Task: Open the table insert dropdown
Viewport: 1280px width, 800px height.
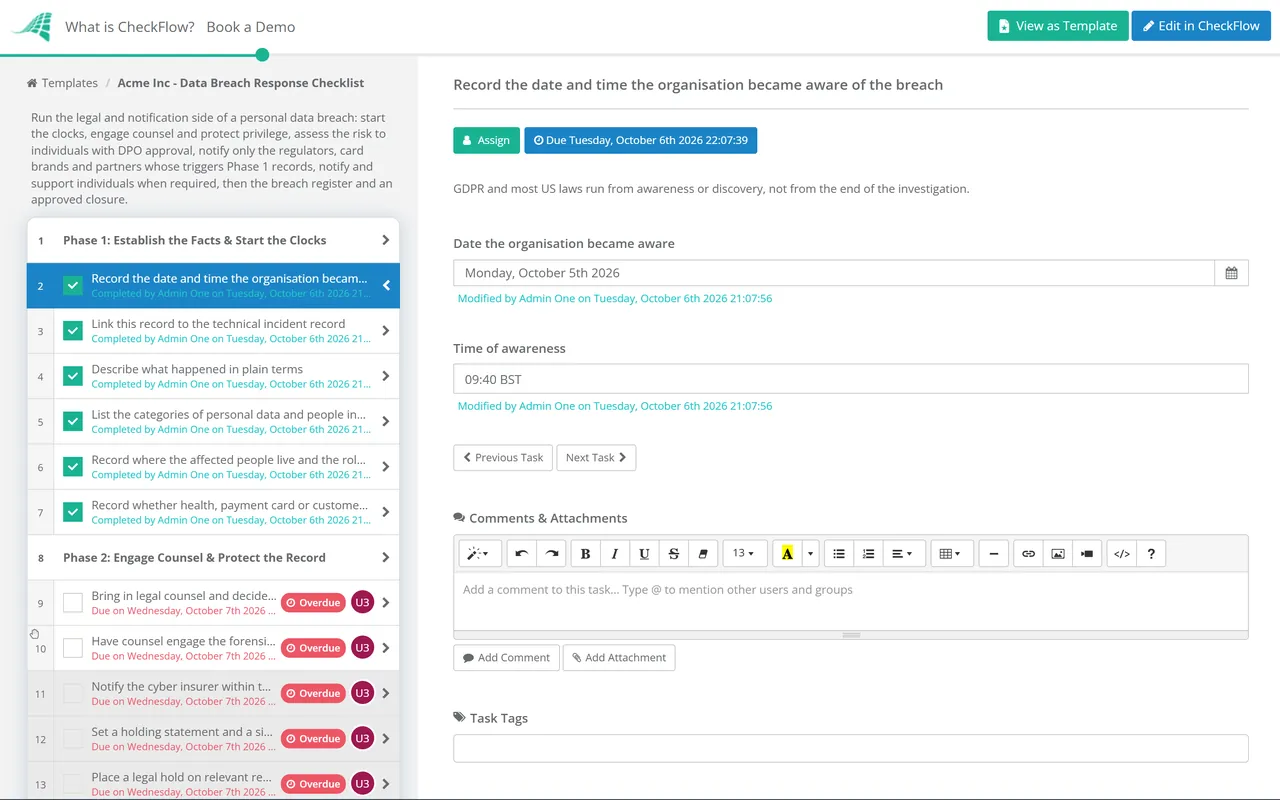Action: coord(951,554)
